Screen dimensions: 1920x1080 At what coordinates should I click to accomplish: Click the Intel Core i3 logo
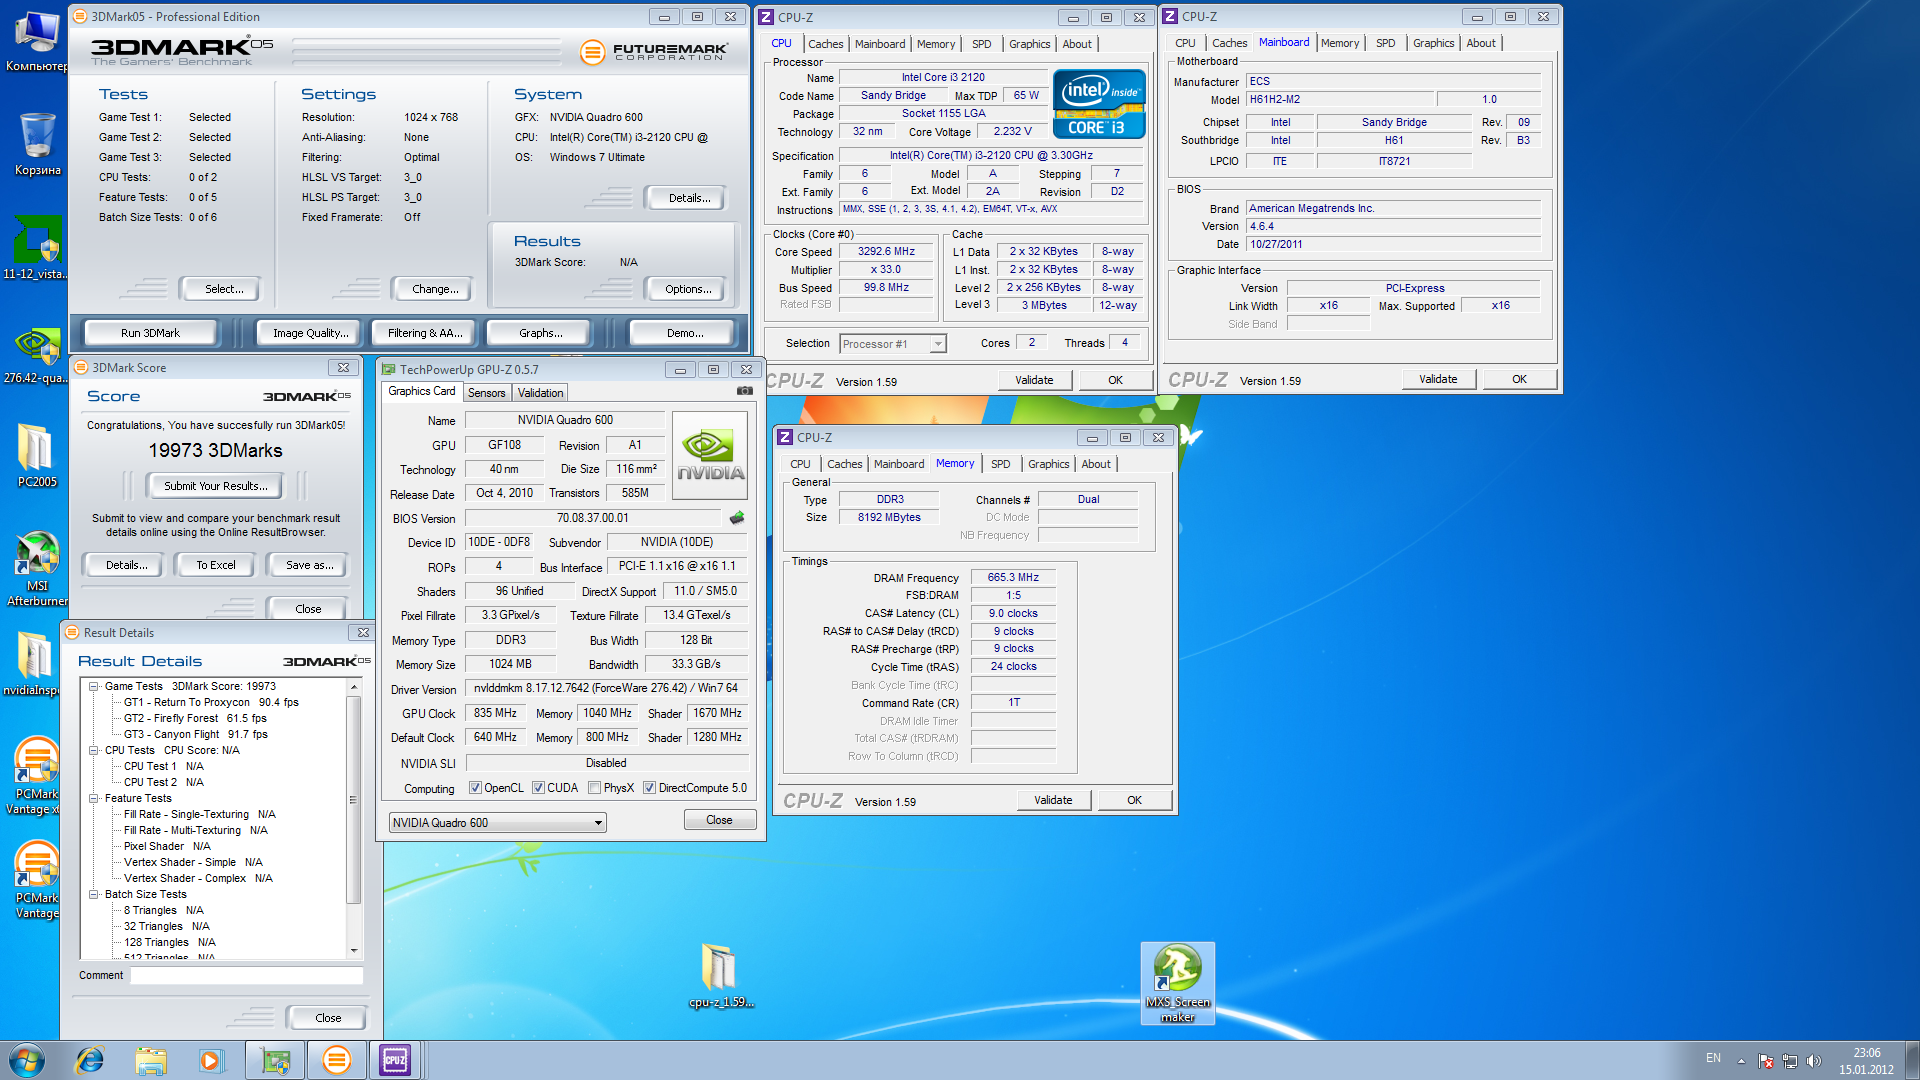[1098, 104]
